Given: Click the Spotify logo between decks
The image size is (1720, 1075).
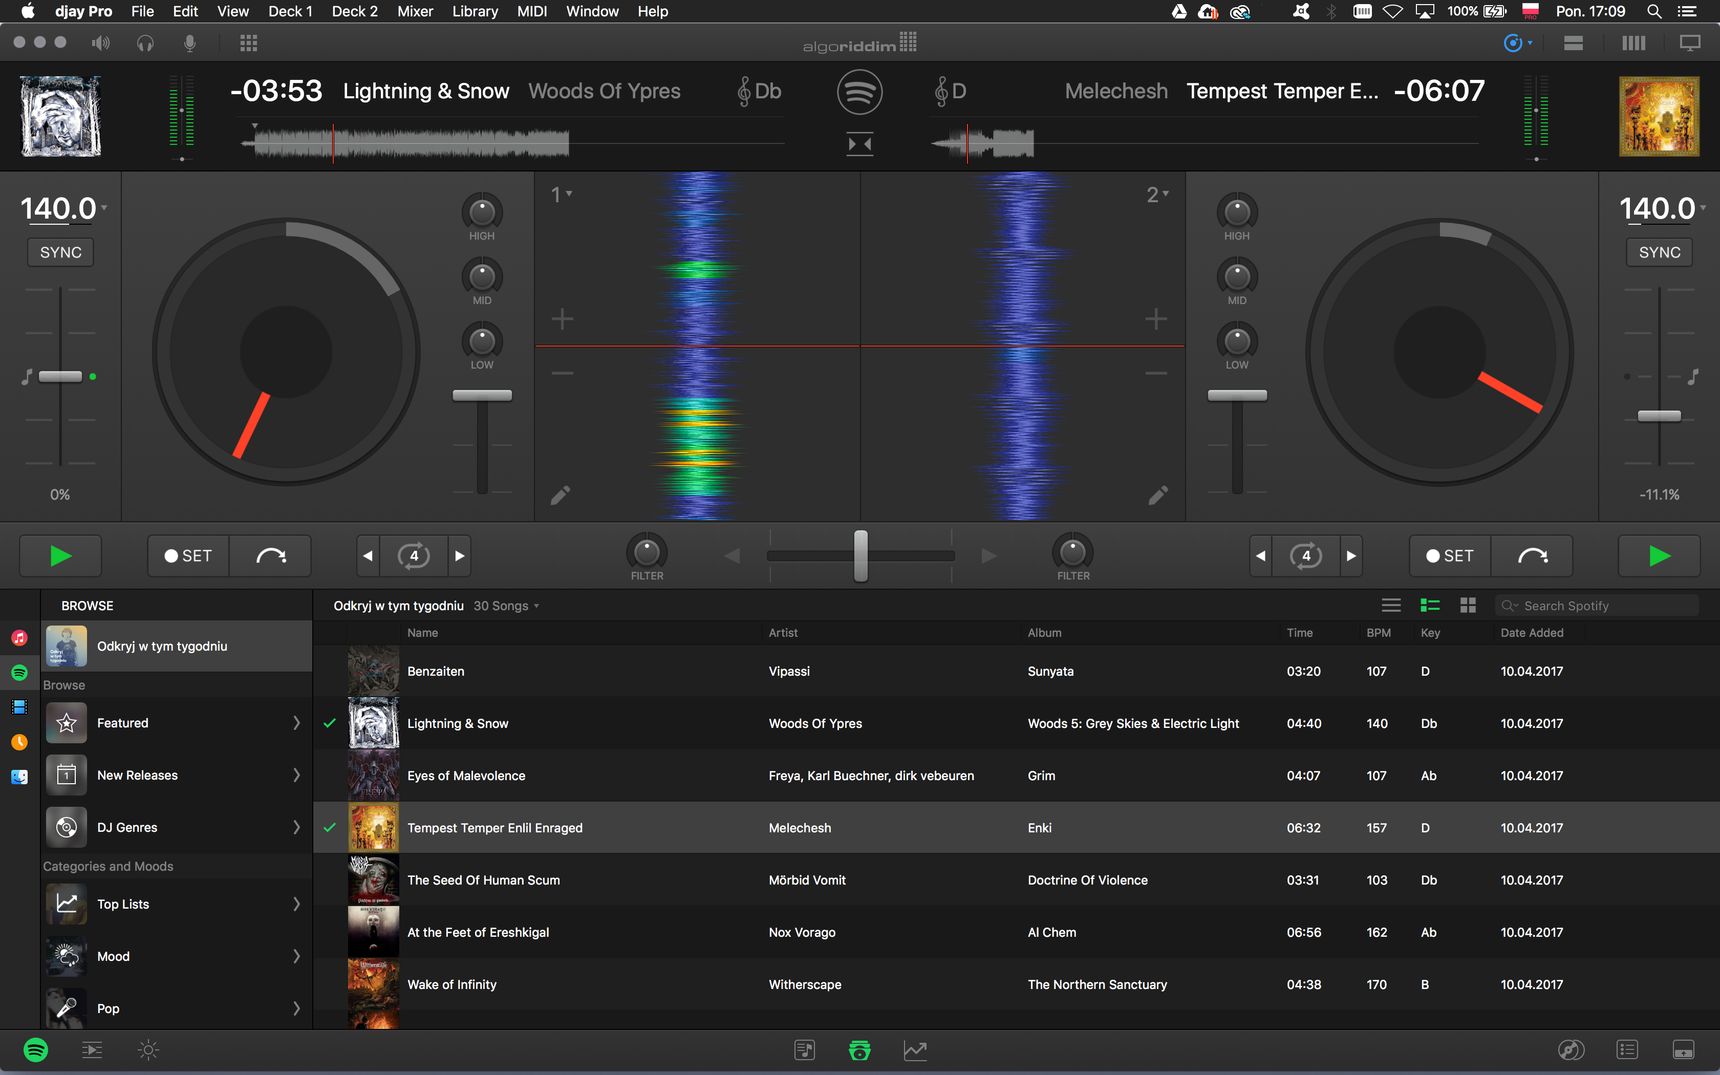Looking at the screenshot, I should click(x=860, y=92).
